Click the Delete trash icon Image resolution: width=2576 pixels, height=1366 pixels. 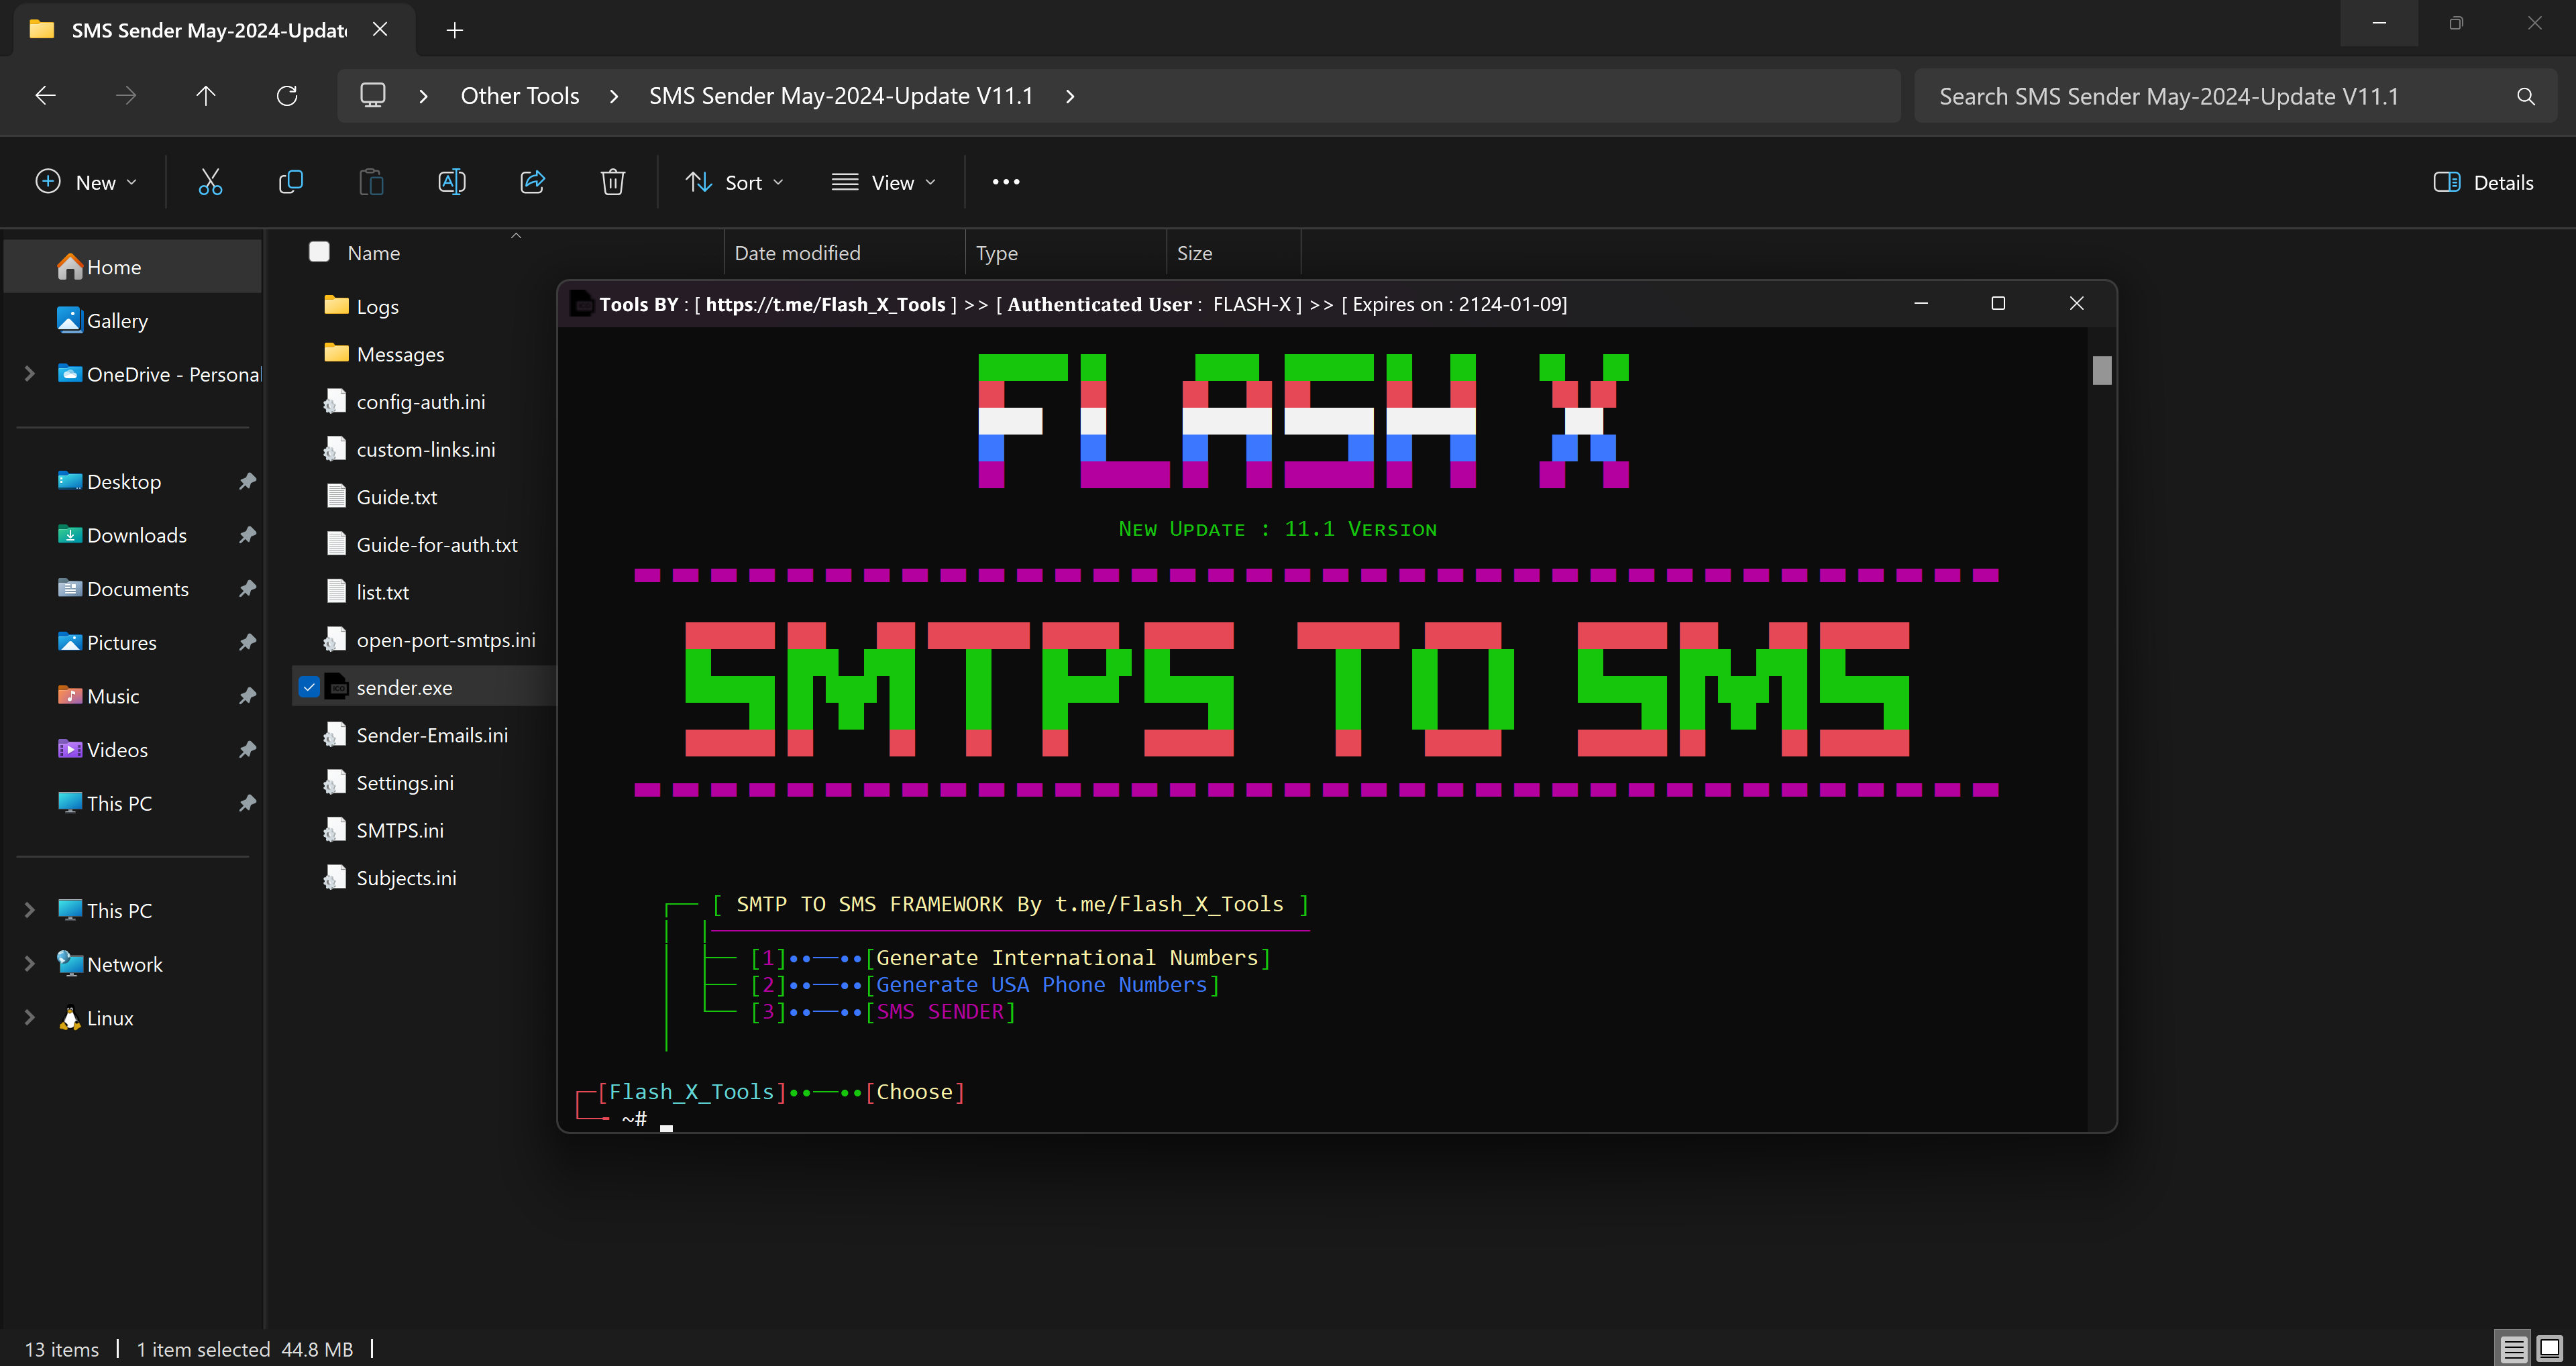click(613, 182)
